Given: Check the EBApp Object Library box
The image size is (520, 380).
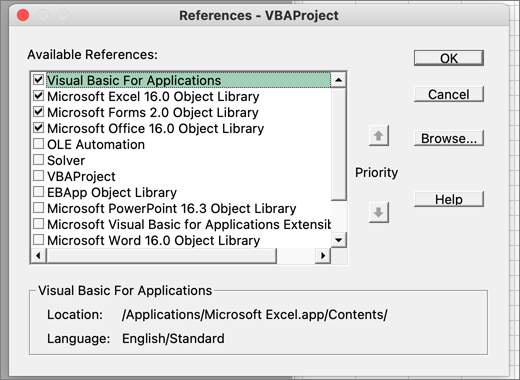Looking at the screenshot, I should (x=39, y=192).
